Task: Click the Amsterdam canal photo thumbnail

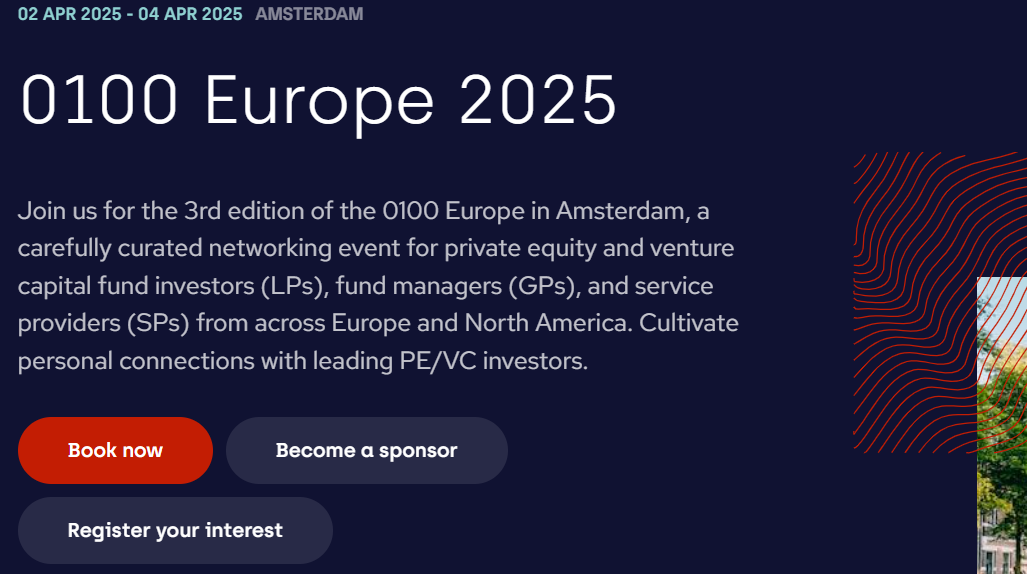Action: tap(1002, 426)
